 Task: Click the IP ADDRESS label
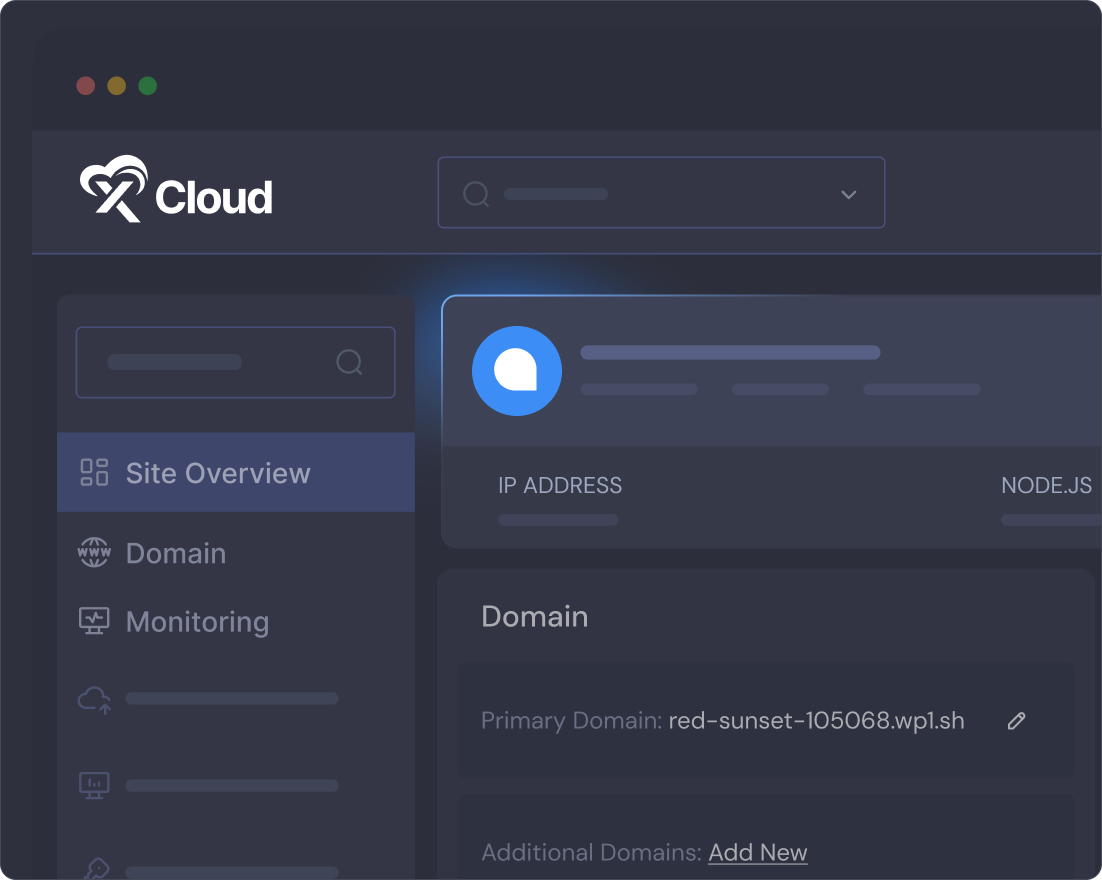tap(559, 486)
